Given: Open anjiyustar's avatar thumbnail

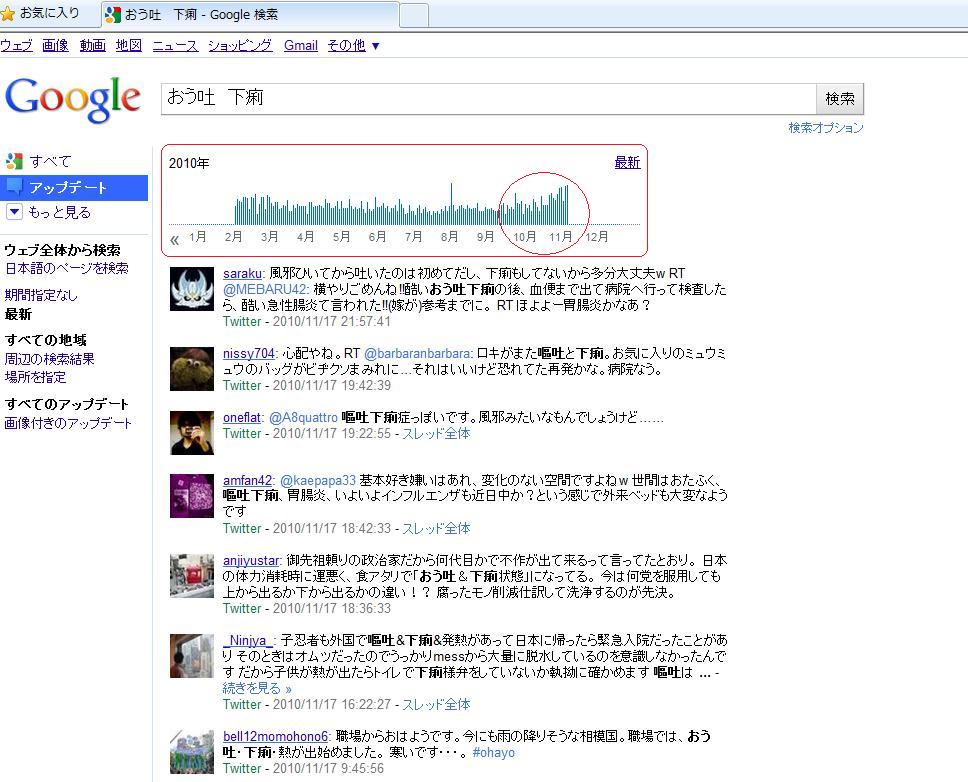Looking at the screenshot, I should (x=192, y=576).
